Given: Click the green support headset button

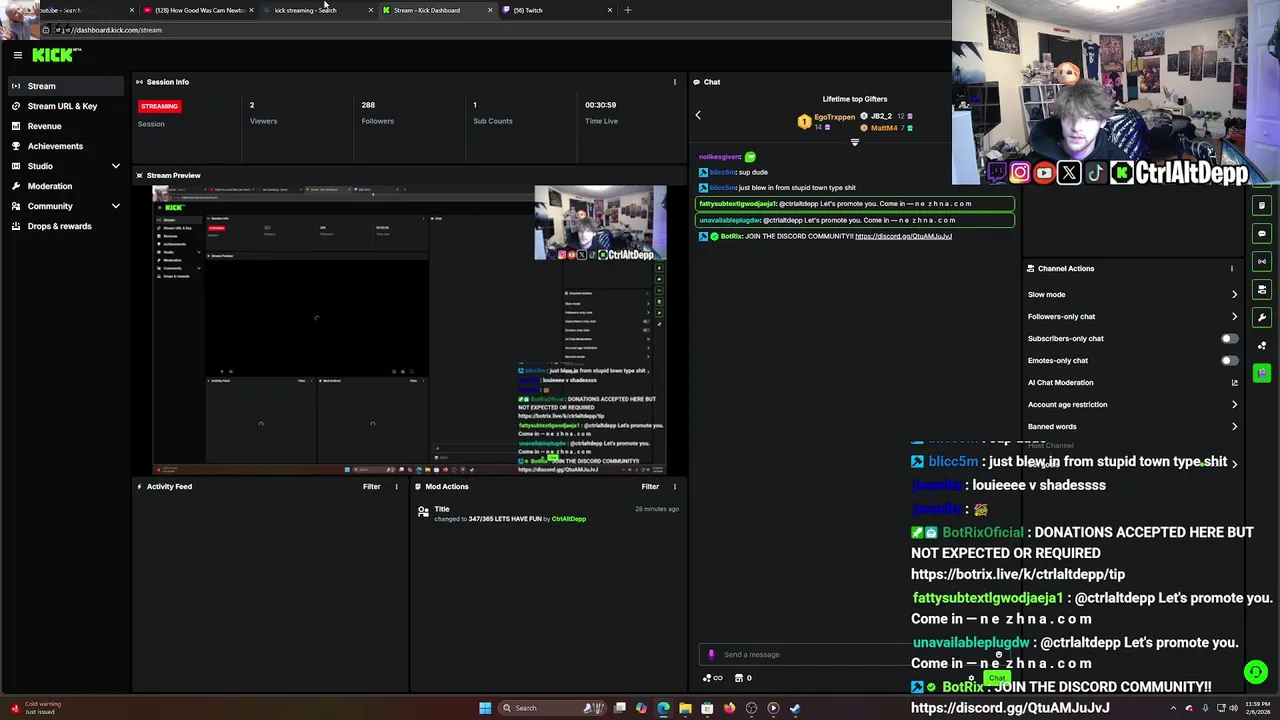Looking at the screenshot, I should point(1255,672).
